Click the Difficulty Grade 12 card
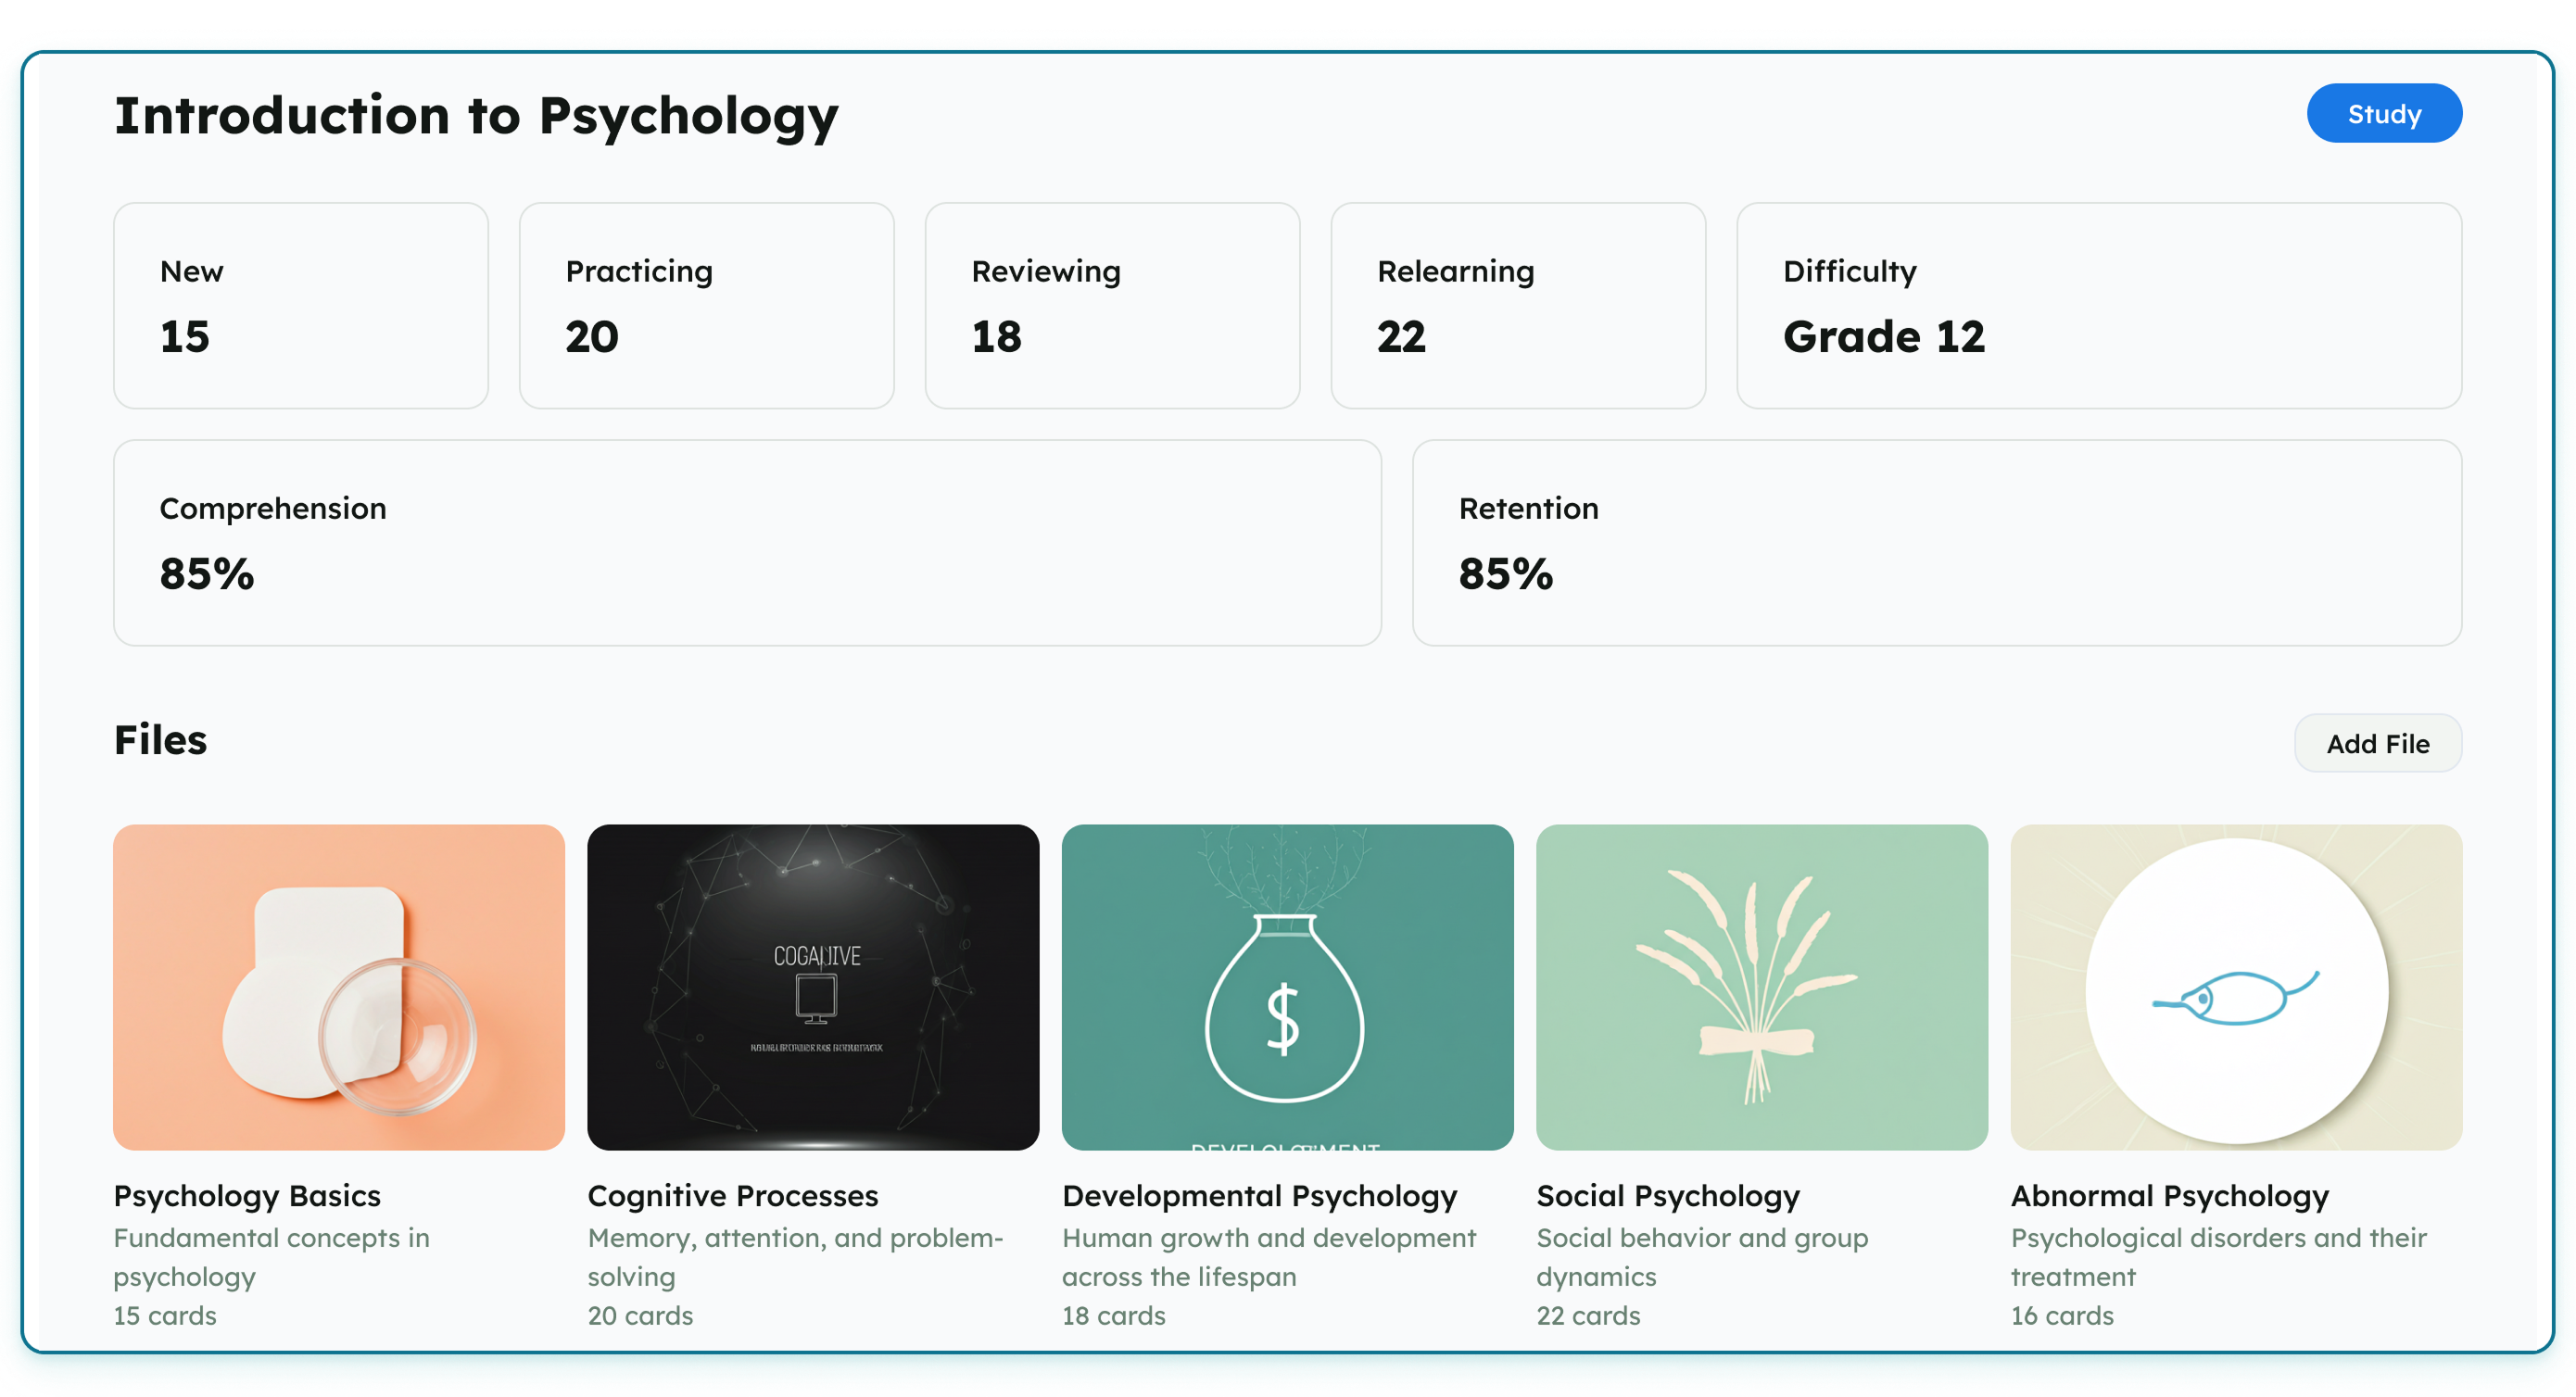 (2099, 306)
